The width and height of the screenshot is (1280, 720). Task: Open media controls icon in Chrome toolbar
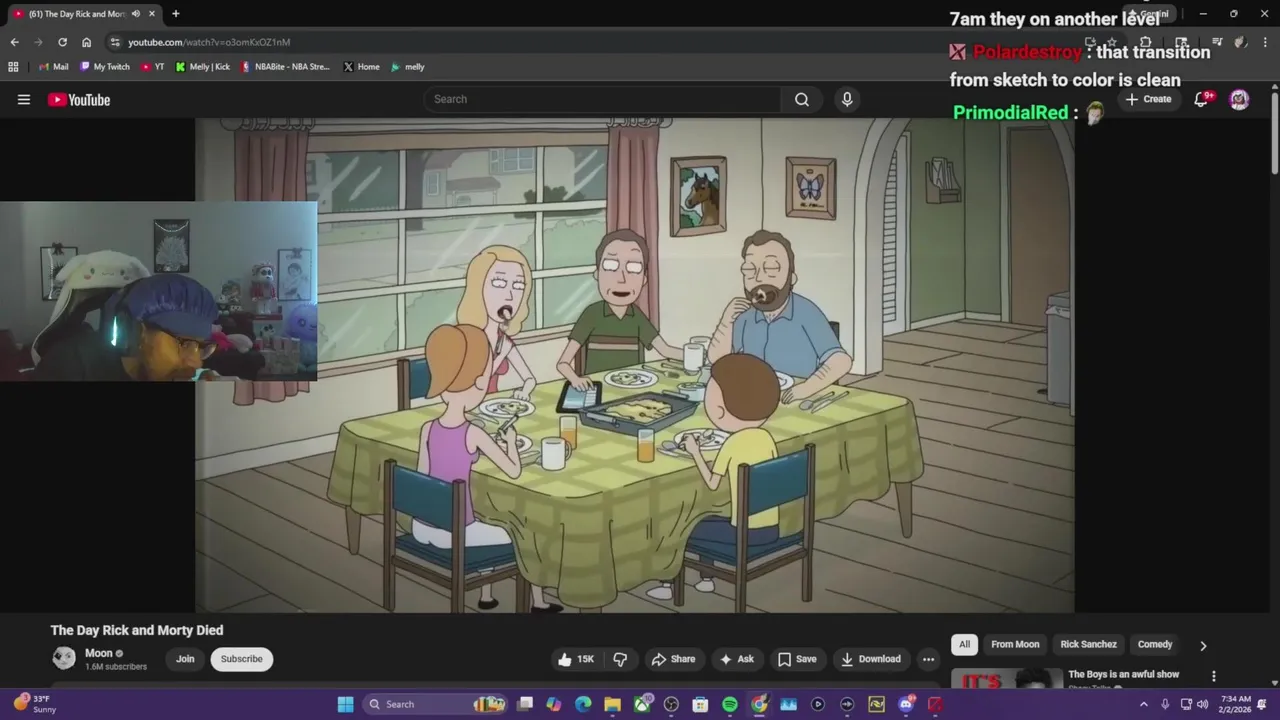pyautogui.click(x=1217, y=42)
